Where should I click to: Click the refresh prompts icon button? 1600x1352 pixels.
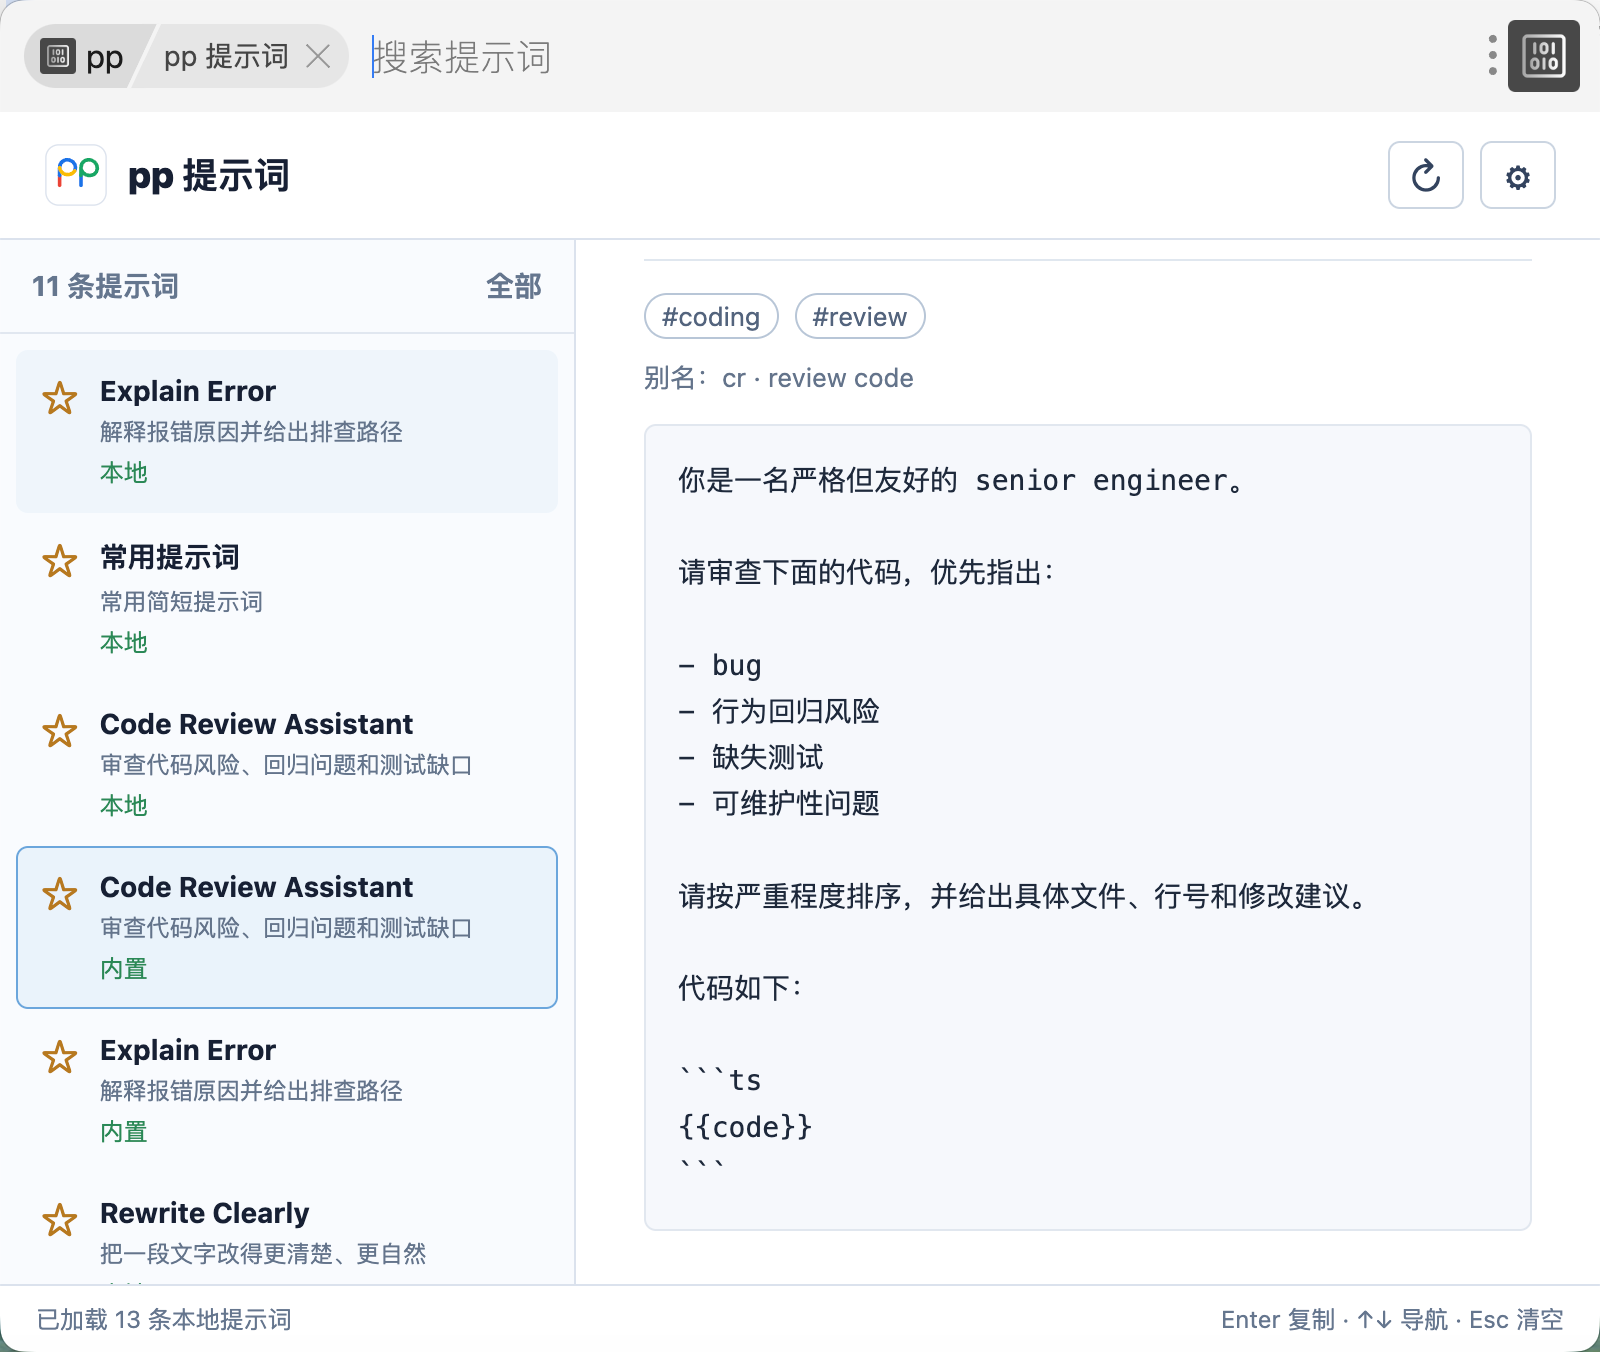(x=1426, y=176)
